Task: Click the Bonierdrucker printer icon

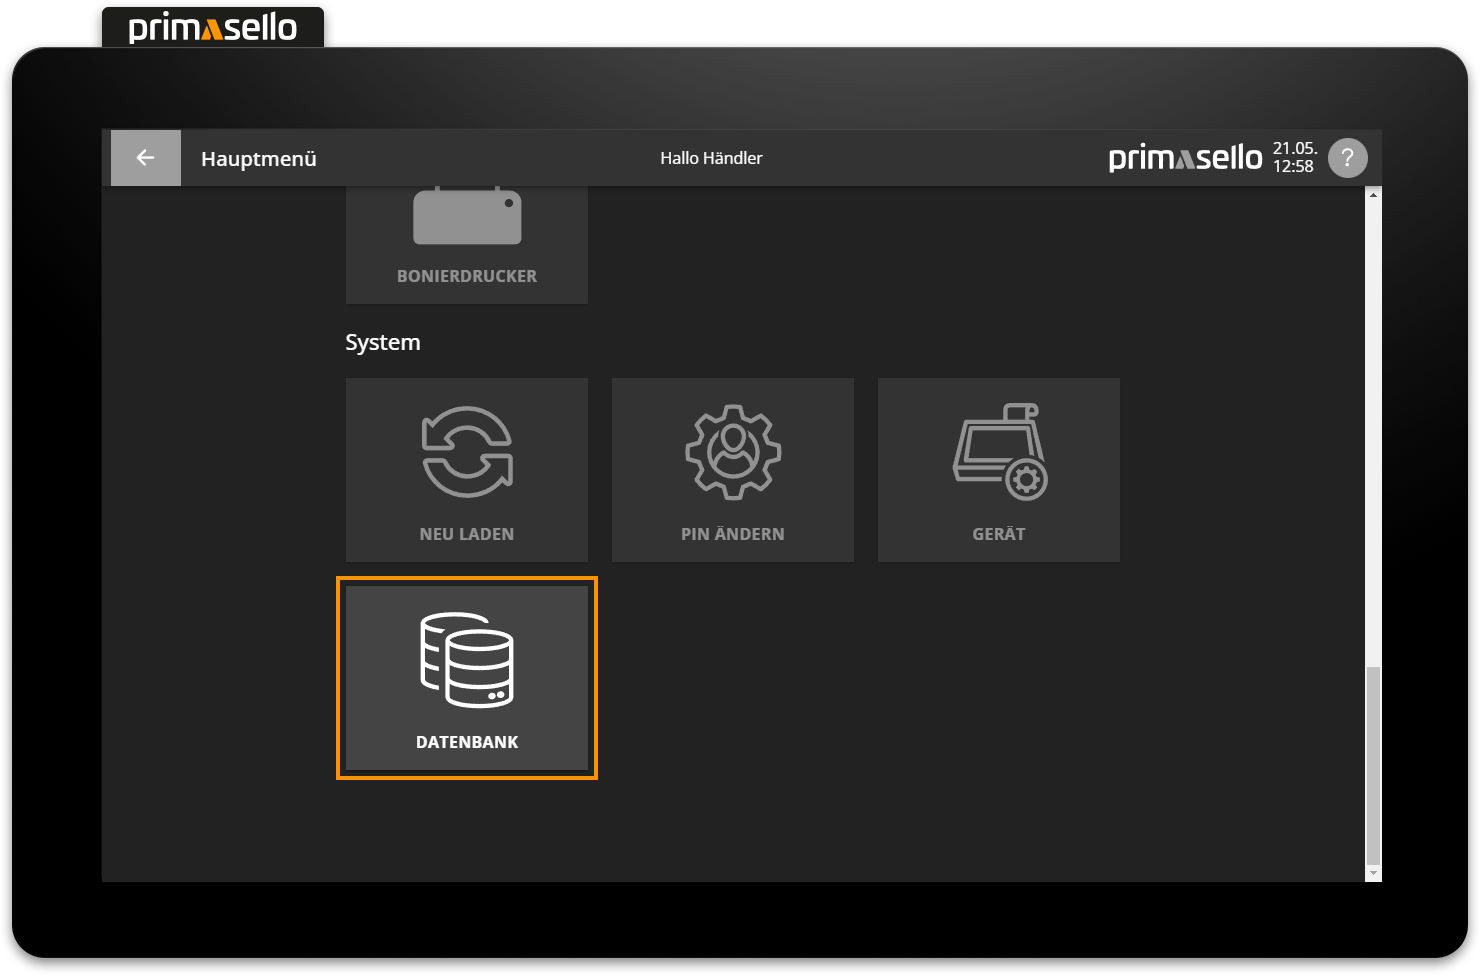Action: pos(467,217)
